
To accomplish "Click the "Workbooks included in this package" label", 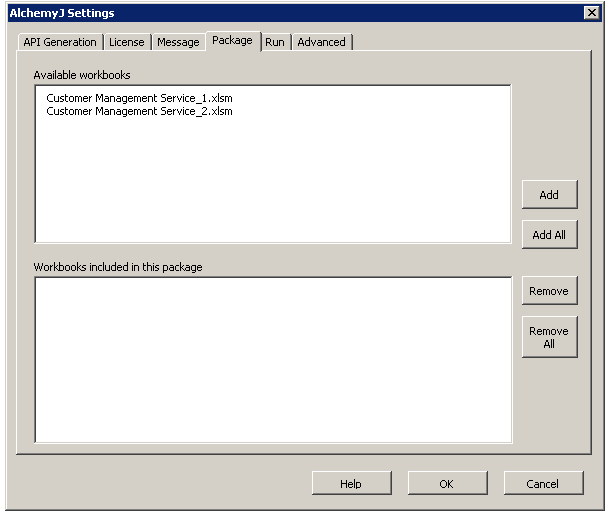I will click(x=118, y=267).
